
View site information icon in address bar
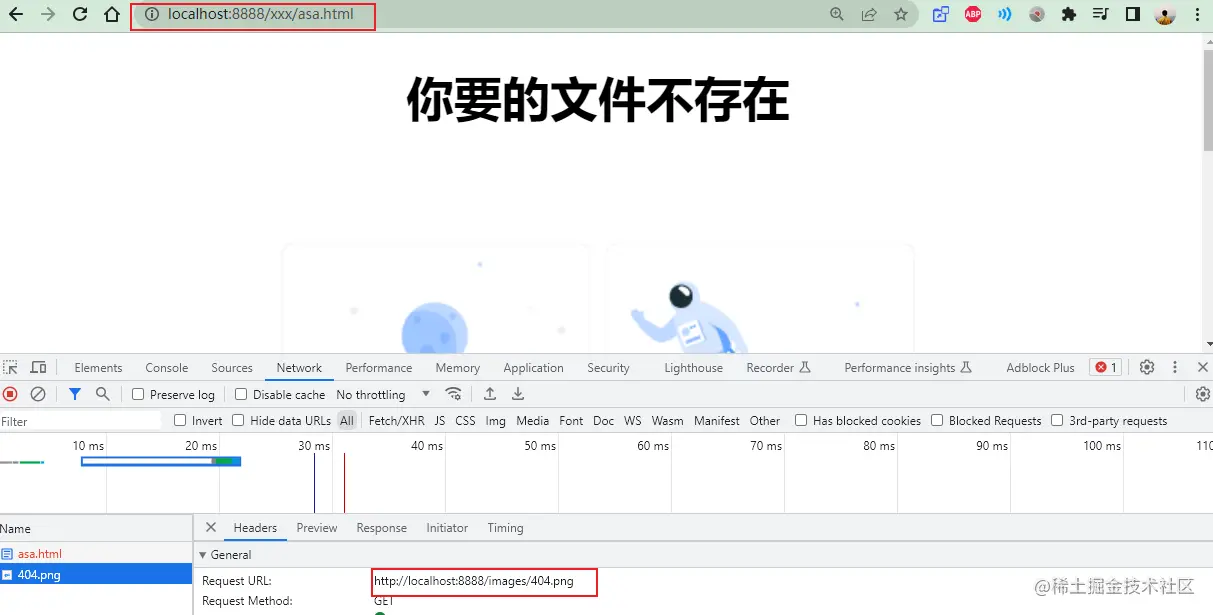click(152, 15)
